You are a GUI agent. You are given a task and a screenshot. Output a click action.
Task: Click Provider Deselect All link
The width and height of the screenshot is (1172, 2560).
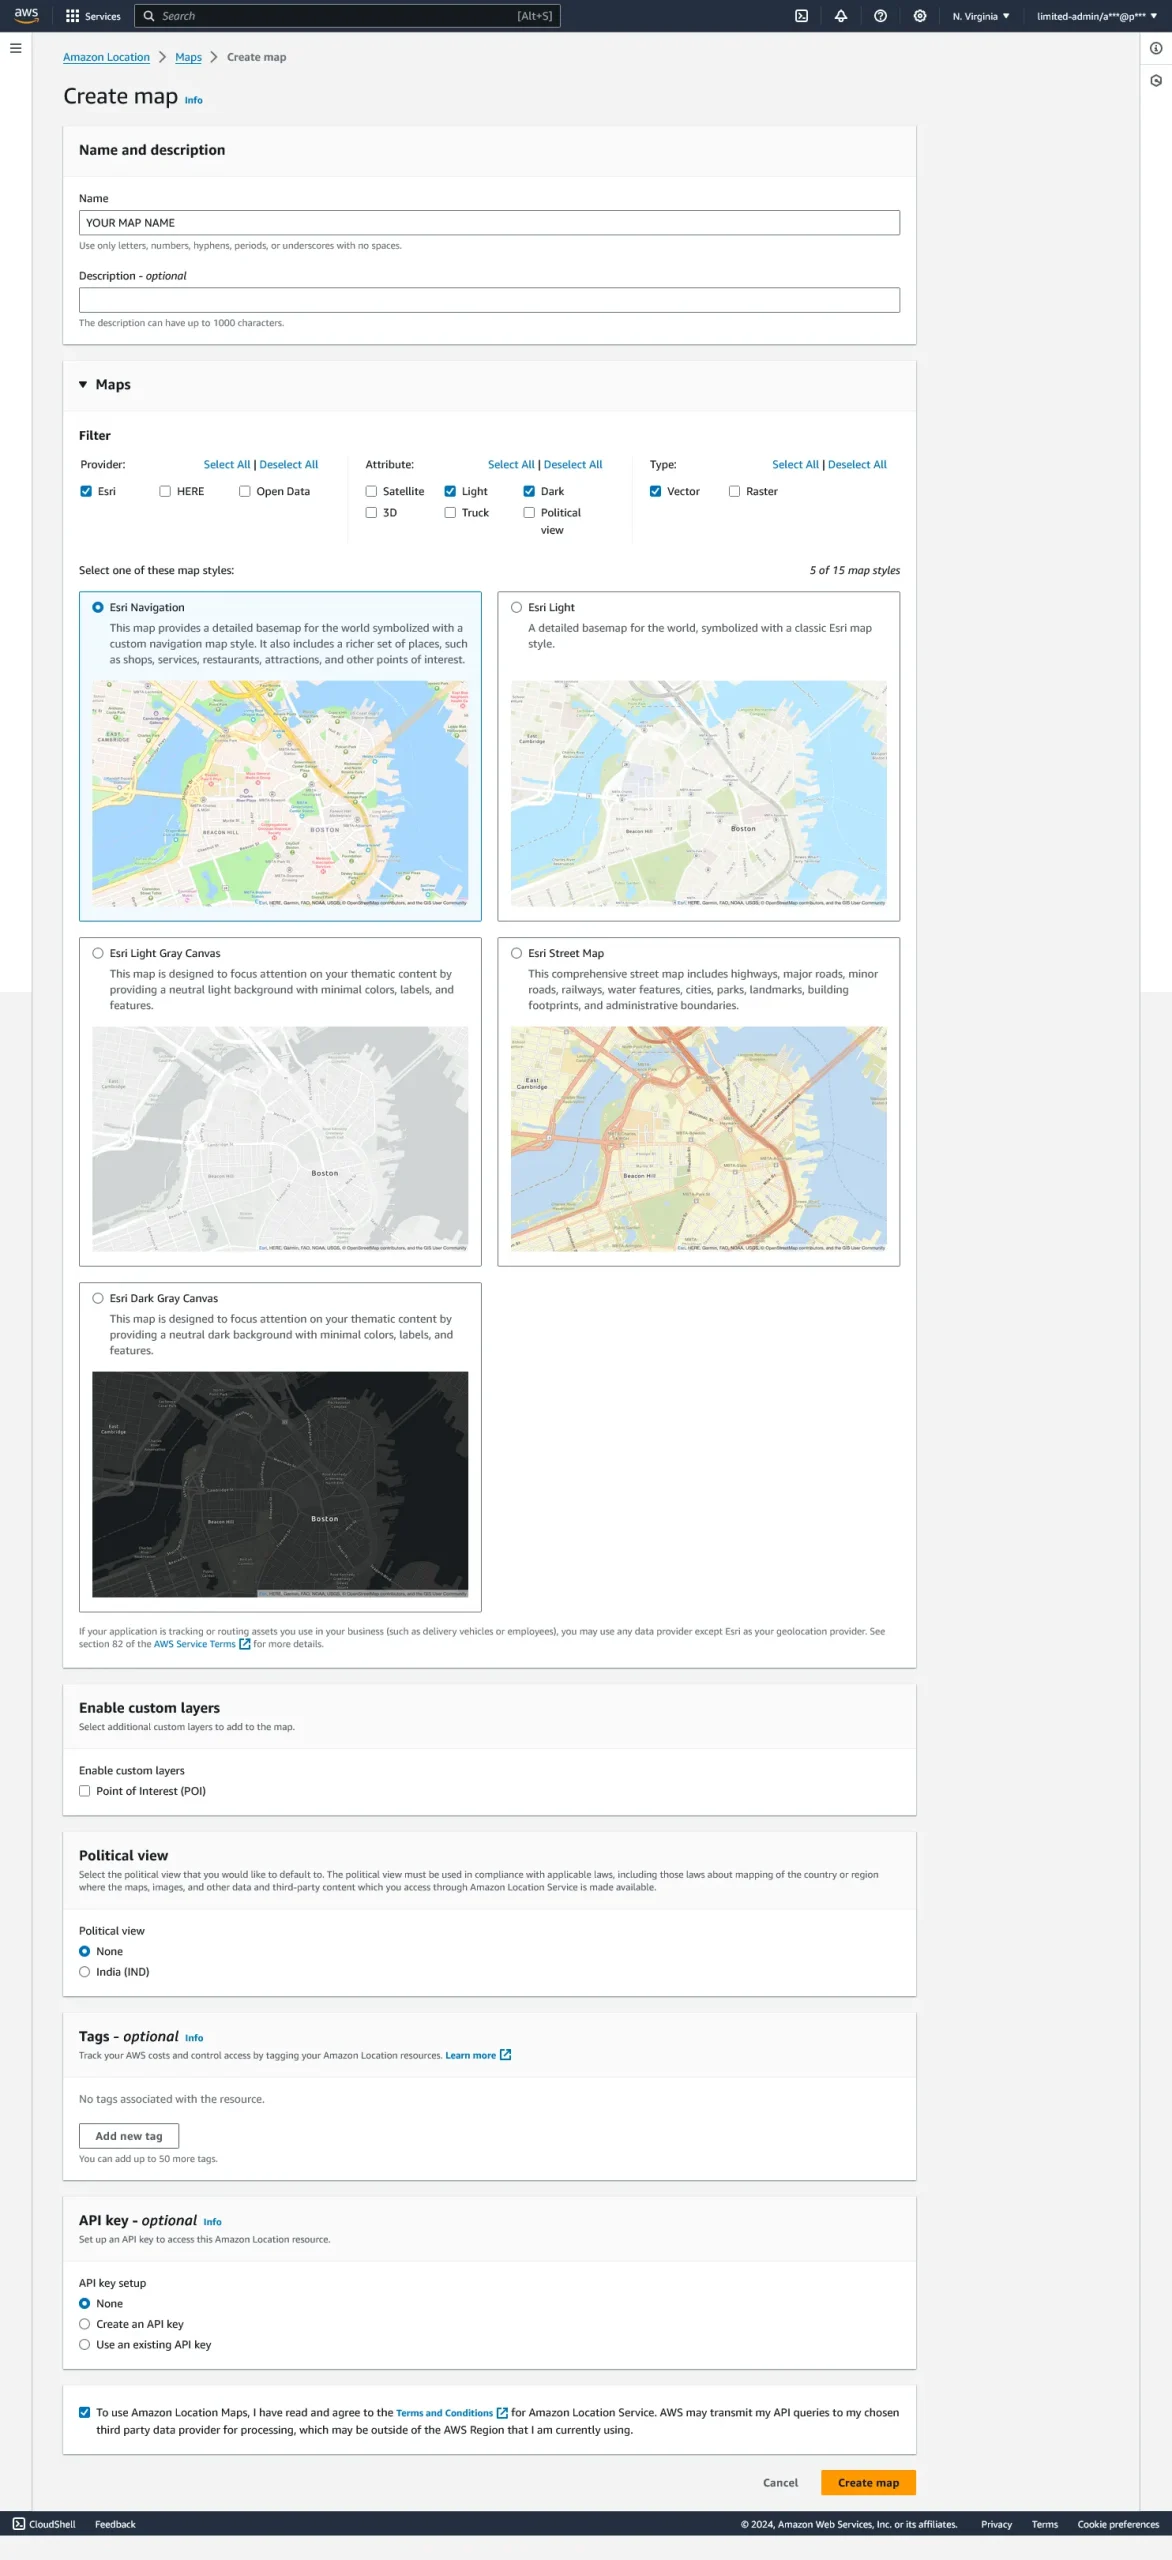pos(289,465)
